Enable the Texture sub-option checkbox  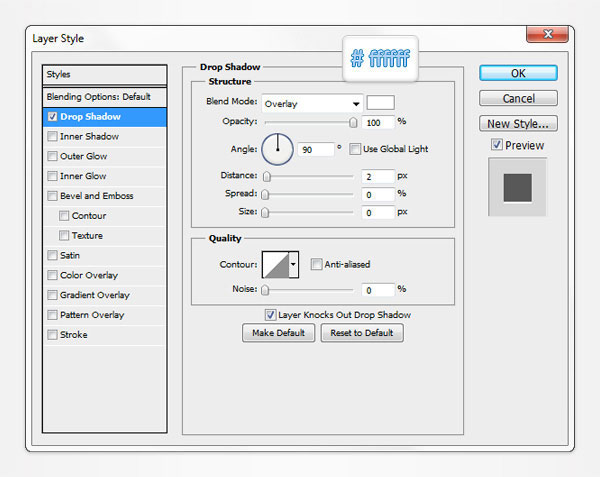click(64, 235)
